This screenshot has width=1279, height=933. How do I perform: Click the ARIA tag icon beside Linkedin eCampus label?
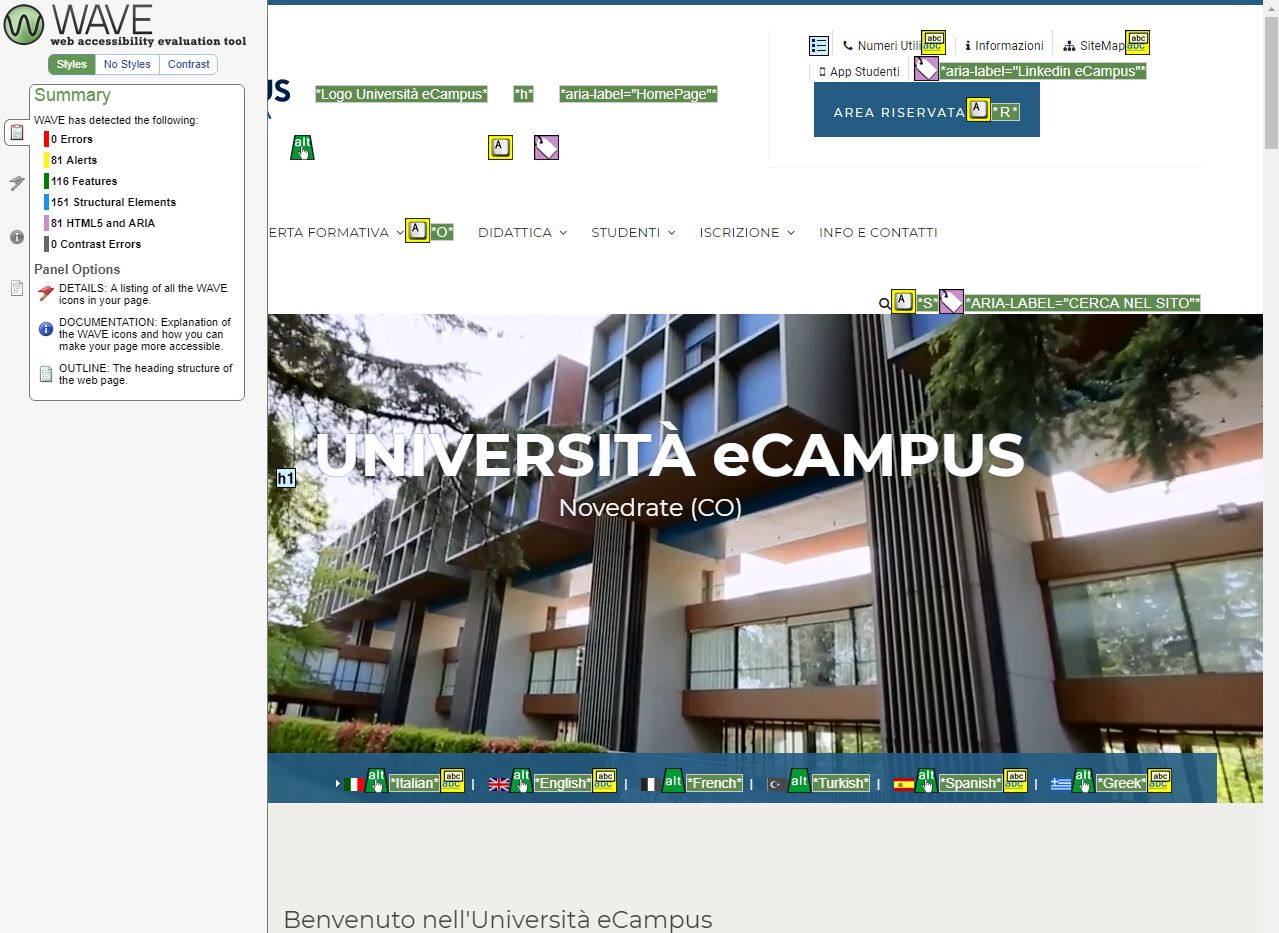(926, 69)
